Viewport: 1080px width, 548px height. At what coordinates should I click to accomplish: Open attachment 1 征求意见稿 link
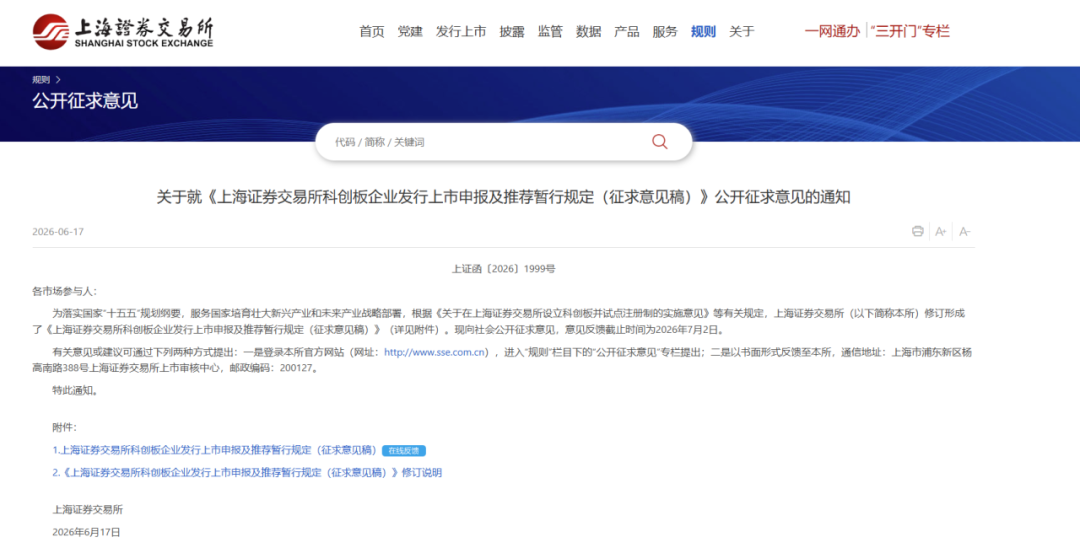point(215,450)
